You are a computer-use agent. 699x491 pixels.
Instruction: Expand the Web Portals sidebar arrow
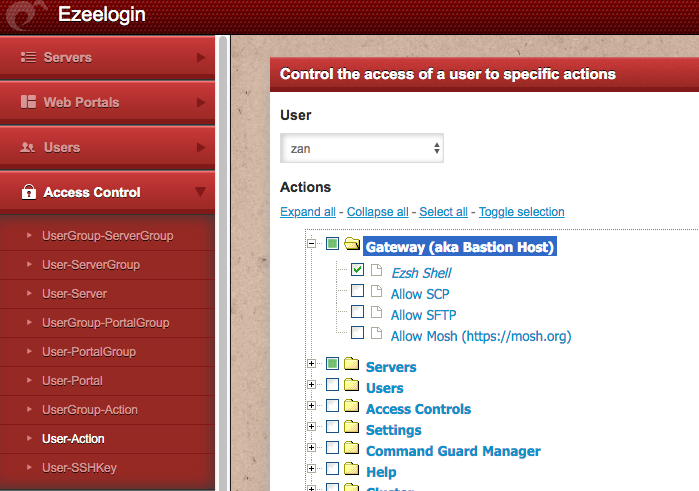point(201,103)
